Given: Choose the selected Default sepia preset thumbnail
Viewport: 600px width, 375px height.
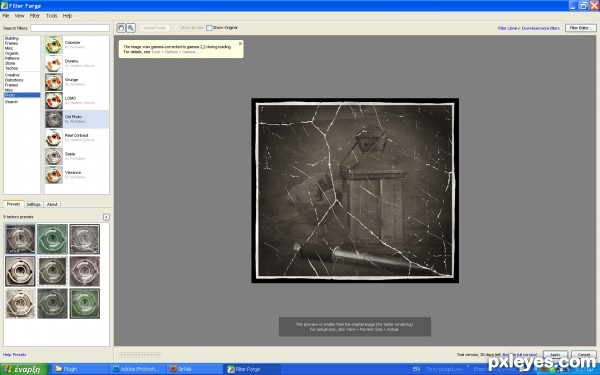Looking at the screenshot, I should (x=20, y=239).
